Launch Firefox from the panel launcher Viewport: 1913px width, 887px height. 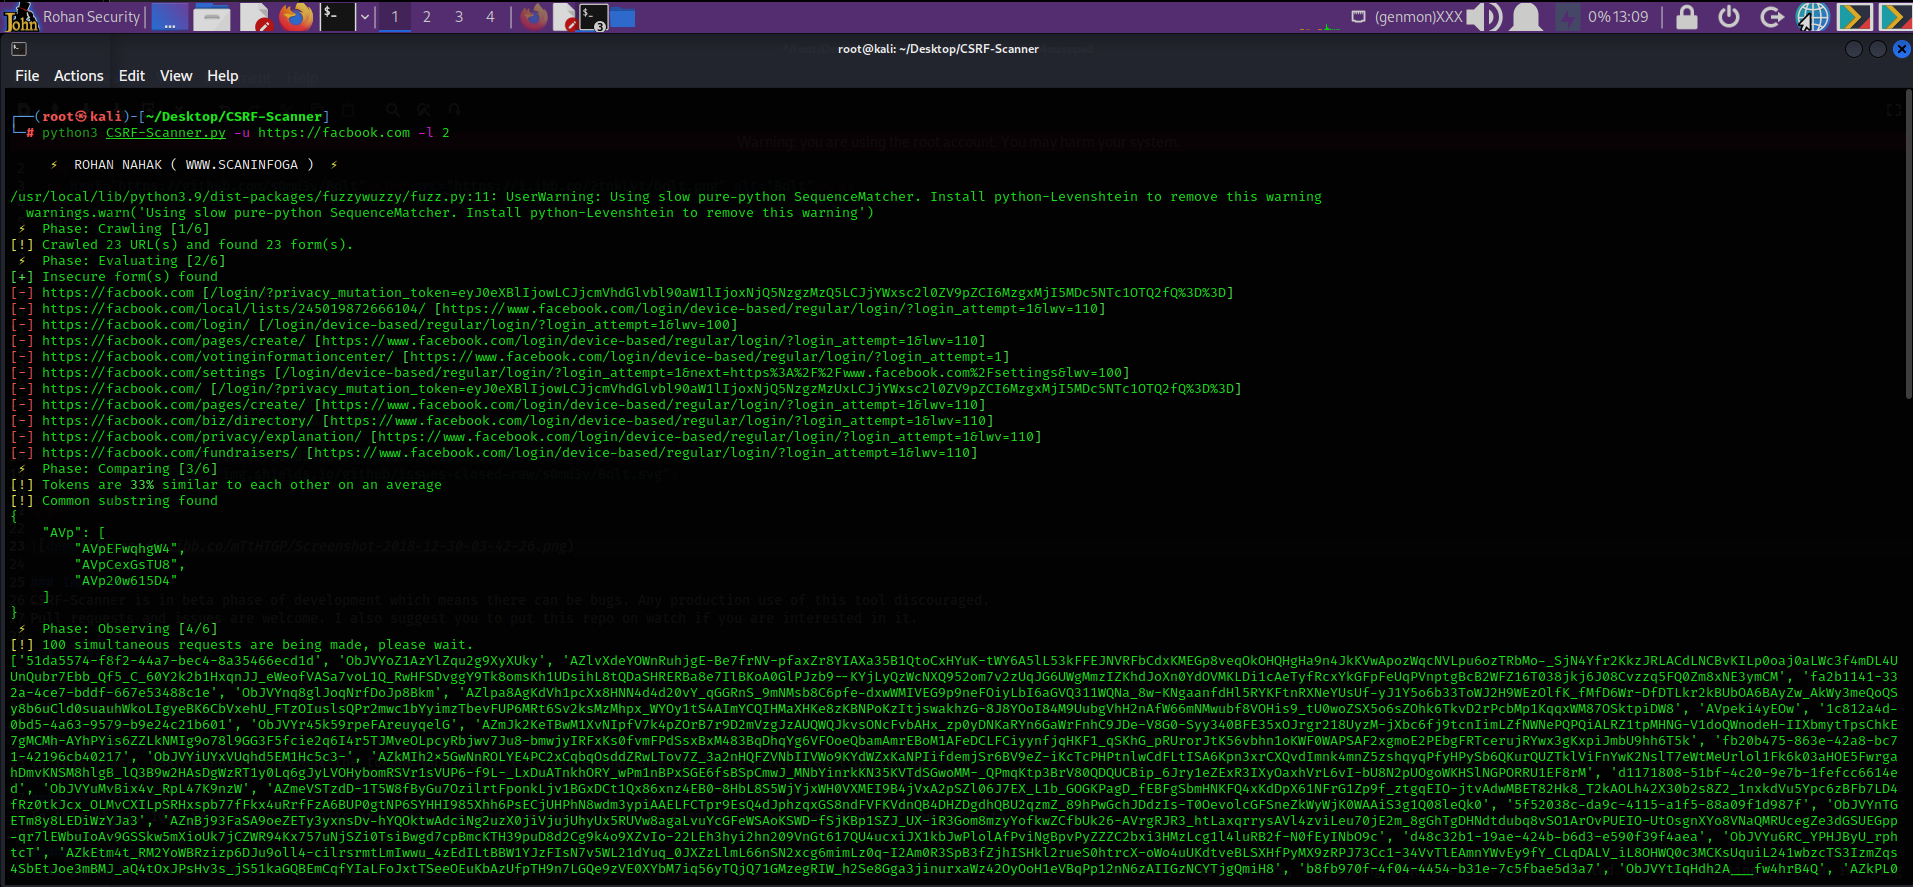296,17
